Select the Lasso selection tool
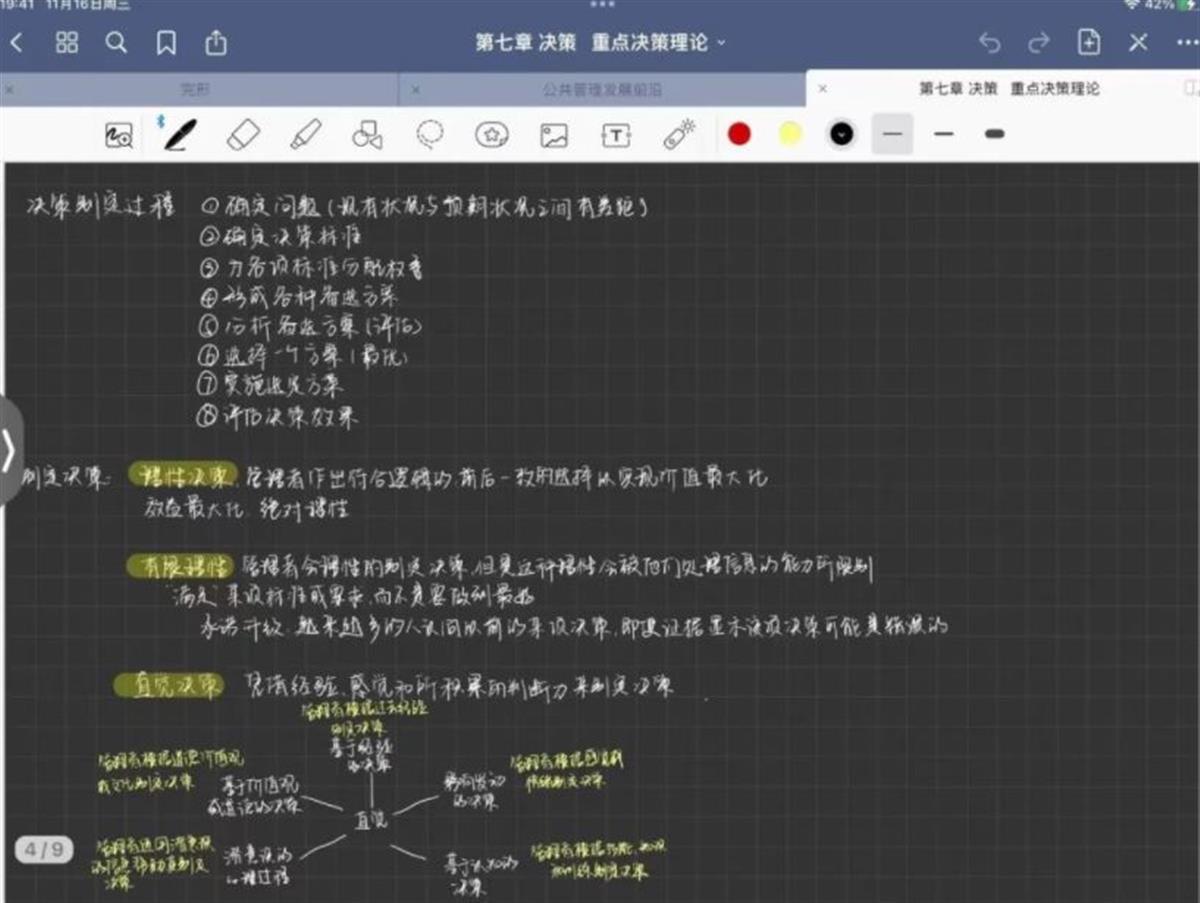 (x=430, y=134)
